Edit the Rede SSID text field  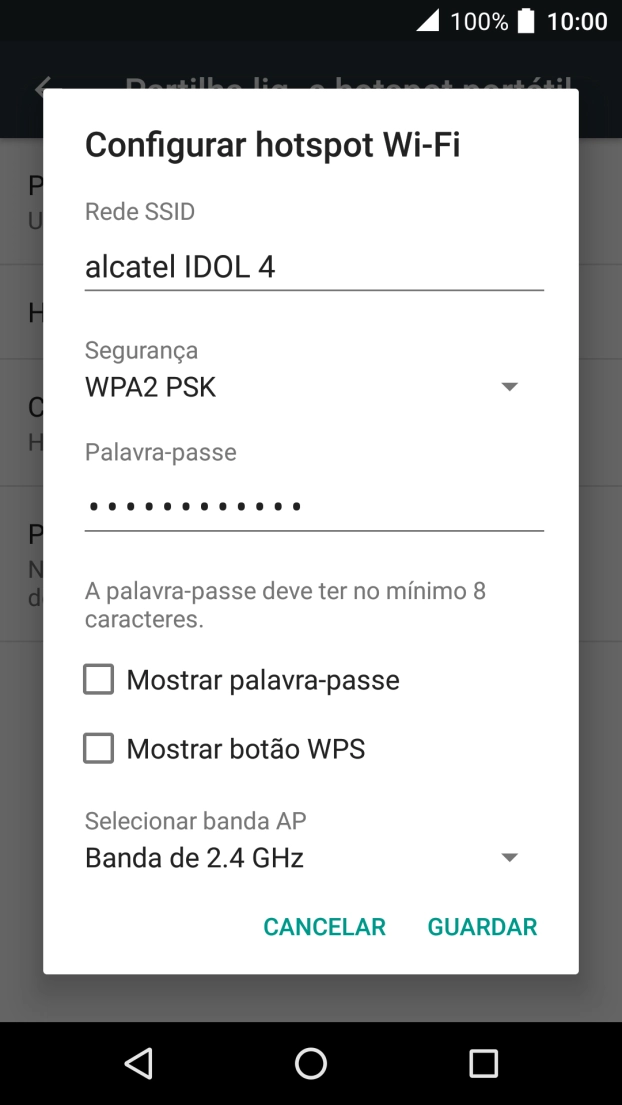click(313, 267)
